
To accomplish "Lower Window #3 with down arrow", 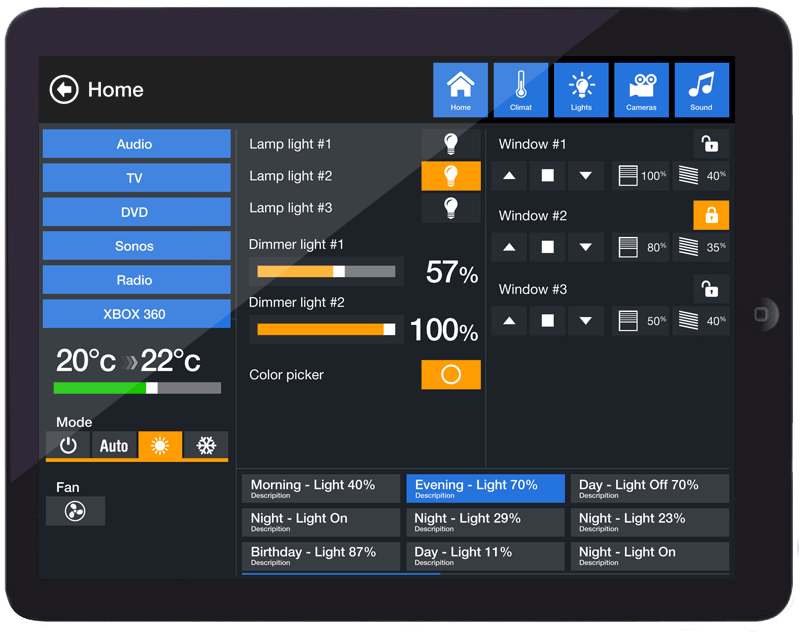I will click(586, 321).
